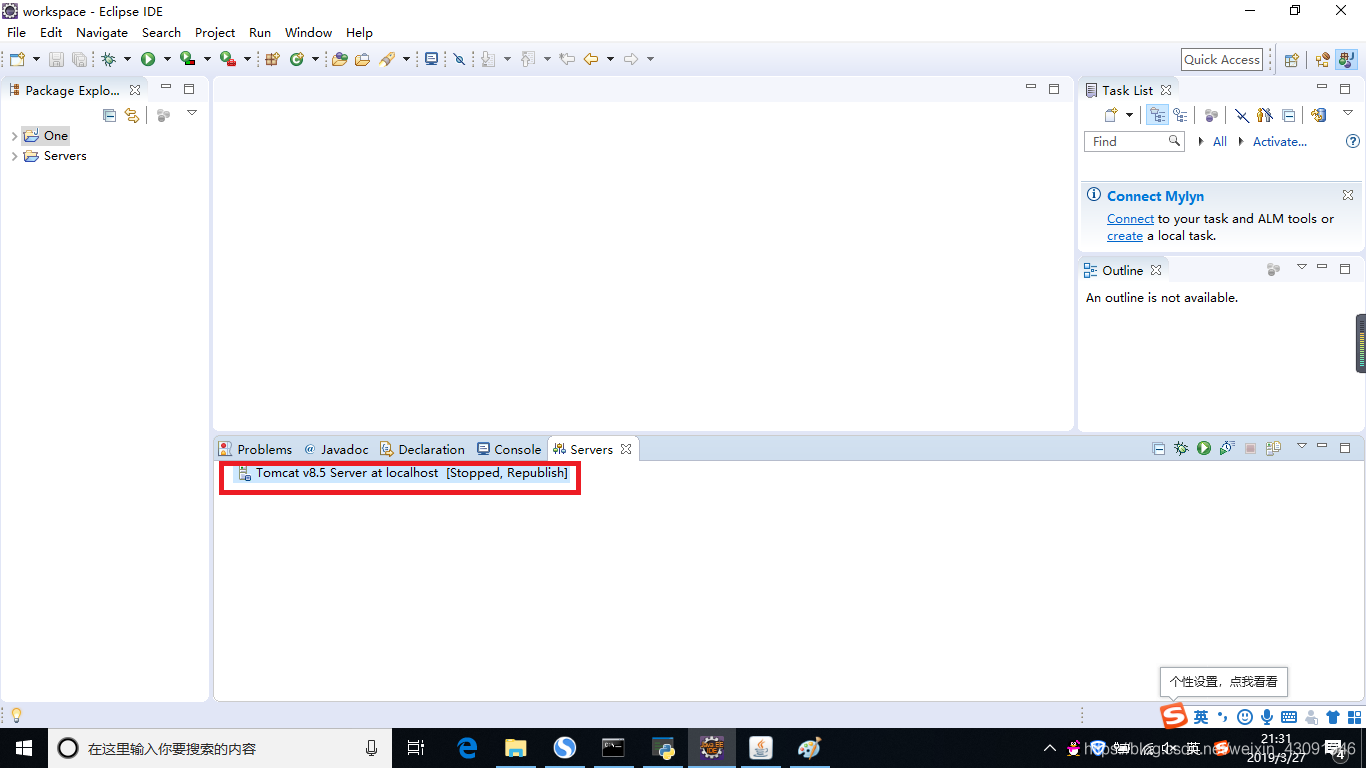Click Collapse All in Servers view toolbar
Viewport: 1366px width, 768px height.
coord(1158,448)
